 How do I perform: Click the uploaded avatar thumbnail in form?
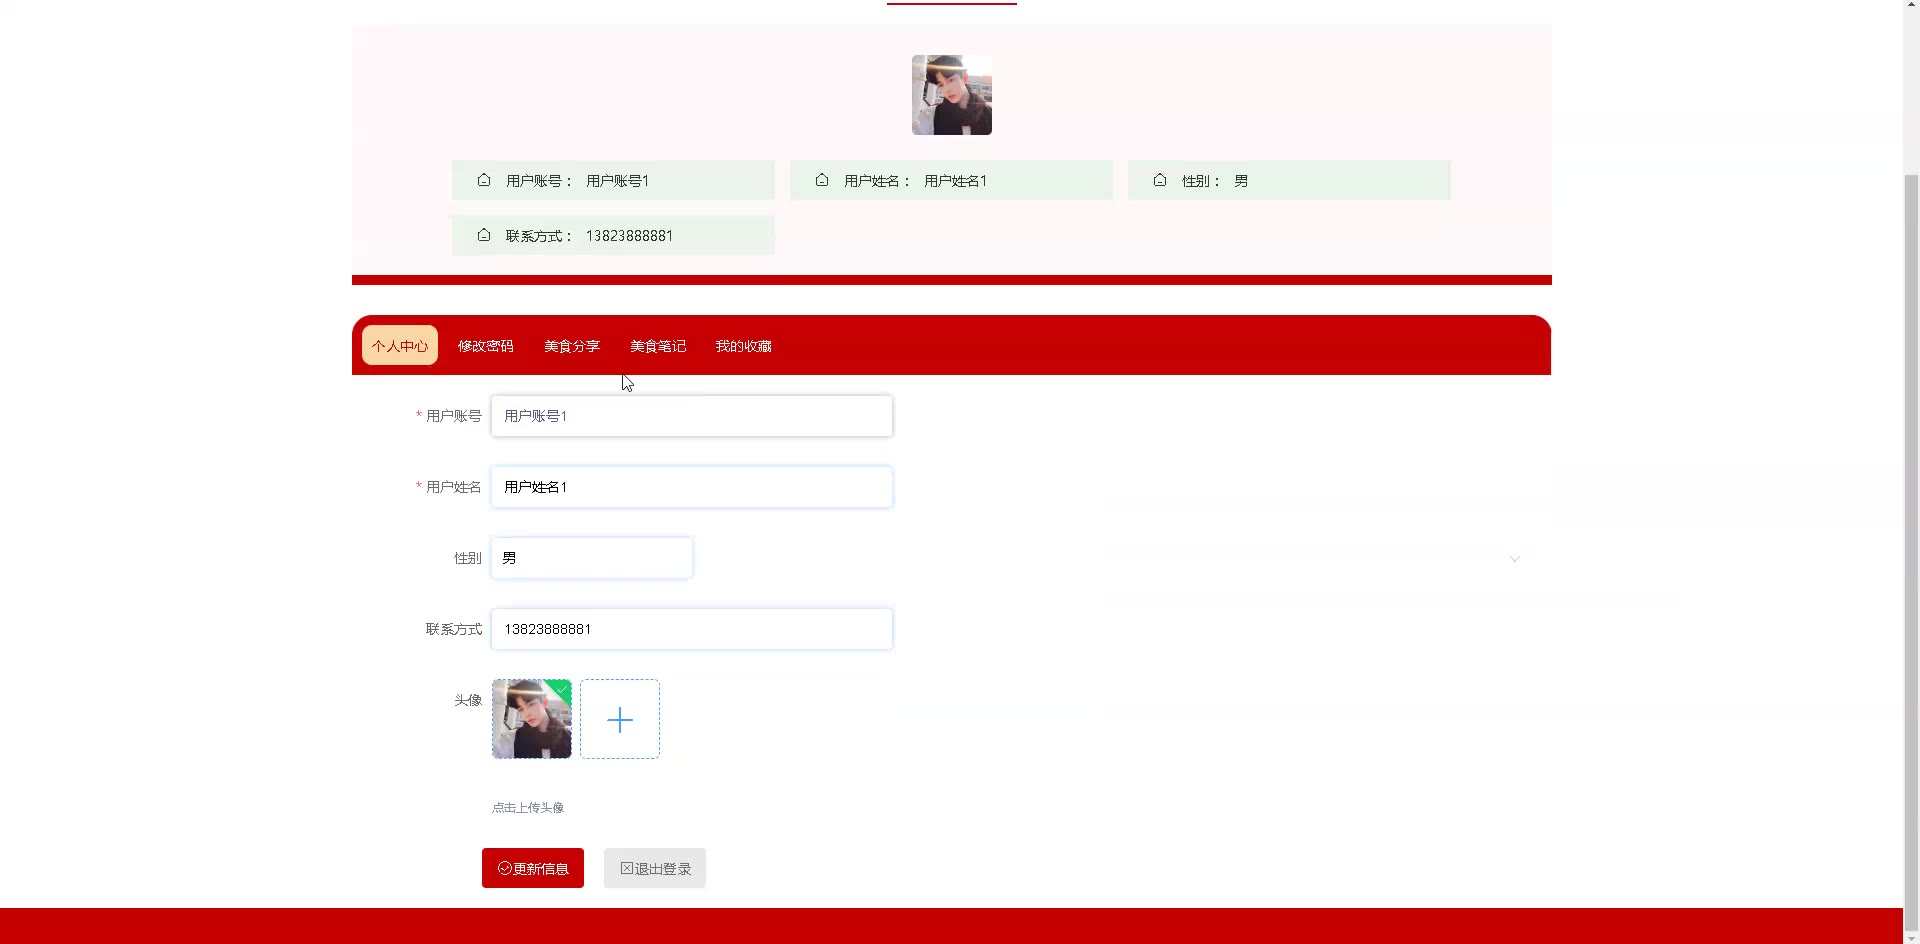coord(532,719)
